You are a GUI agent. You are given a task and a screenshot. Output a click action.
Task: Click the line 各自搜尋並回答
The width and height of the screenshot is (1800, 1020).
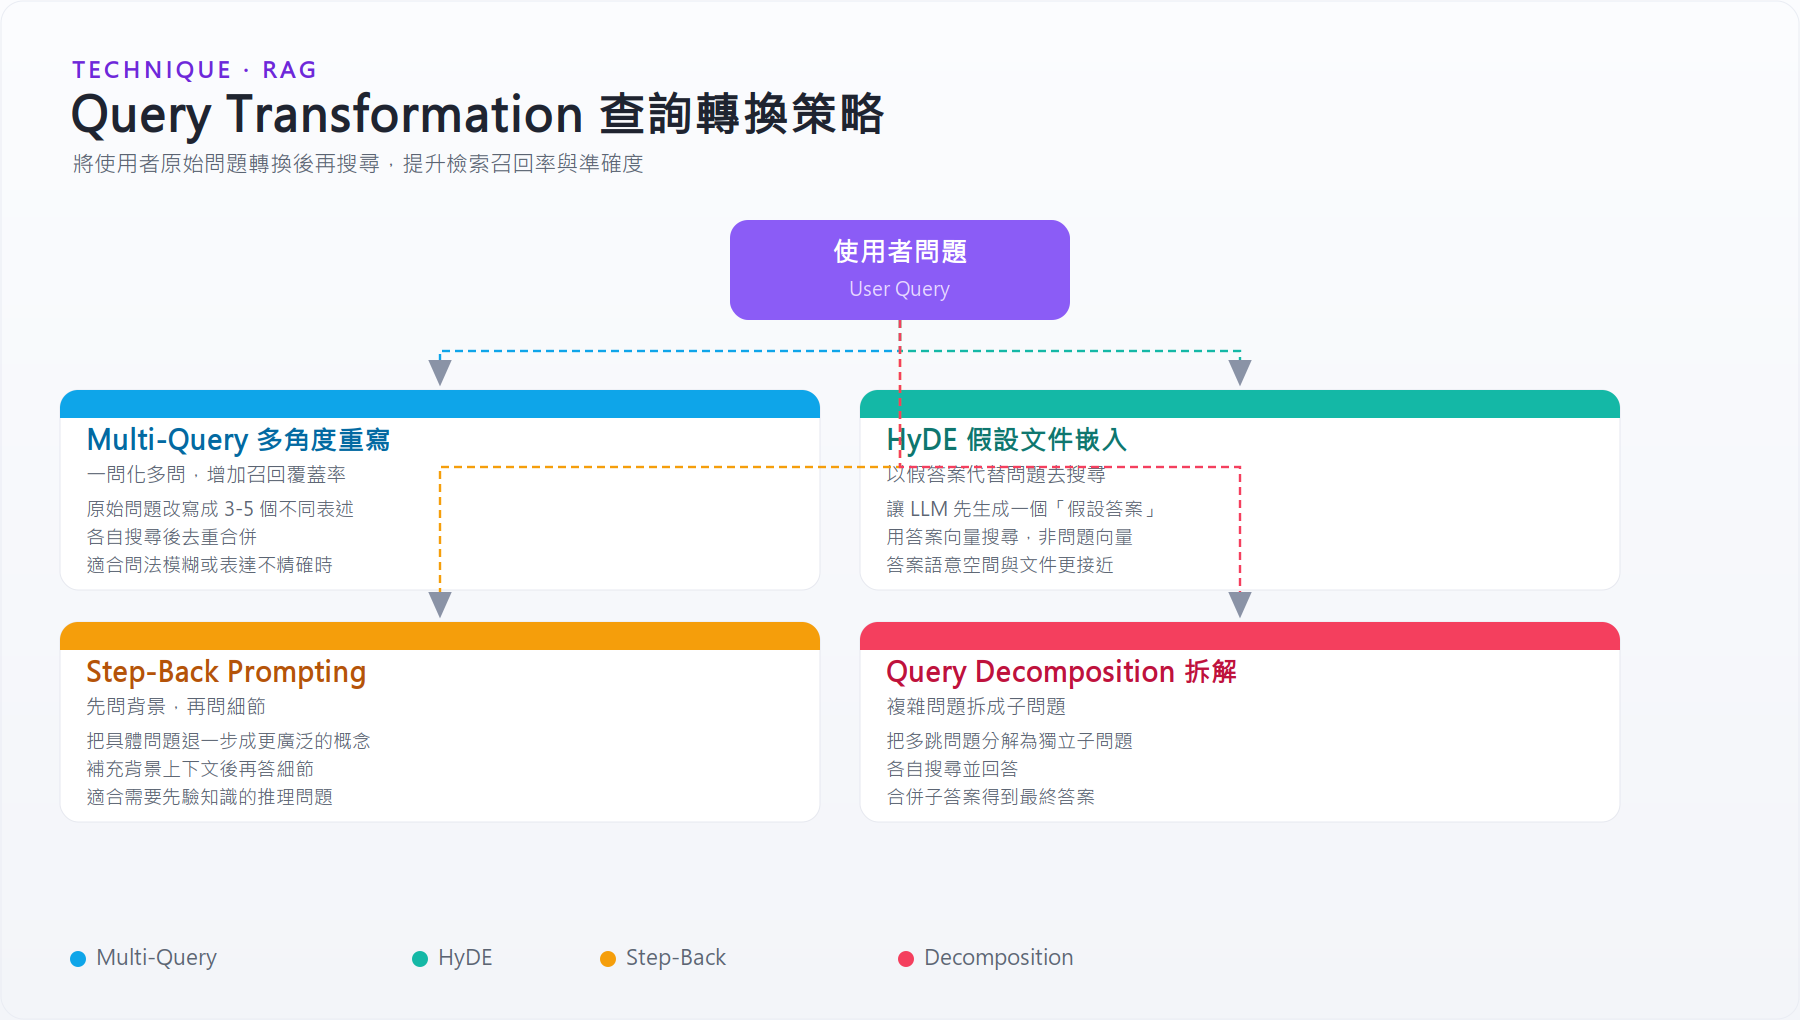(953, 769)
